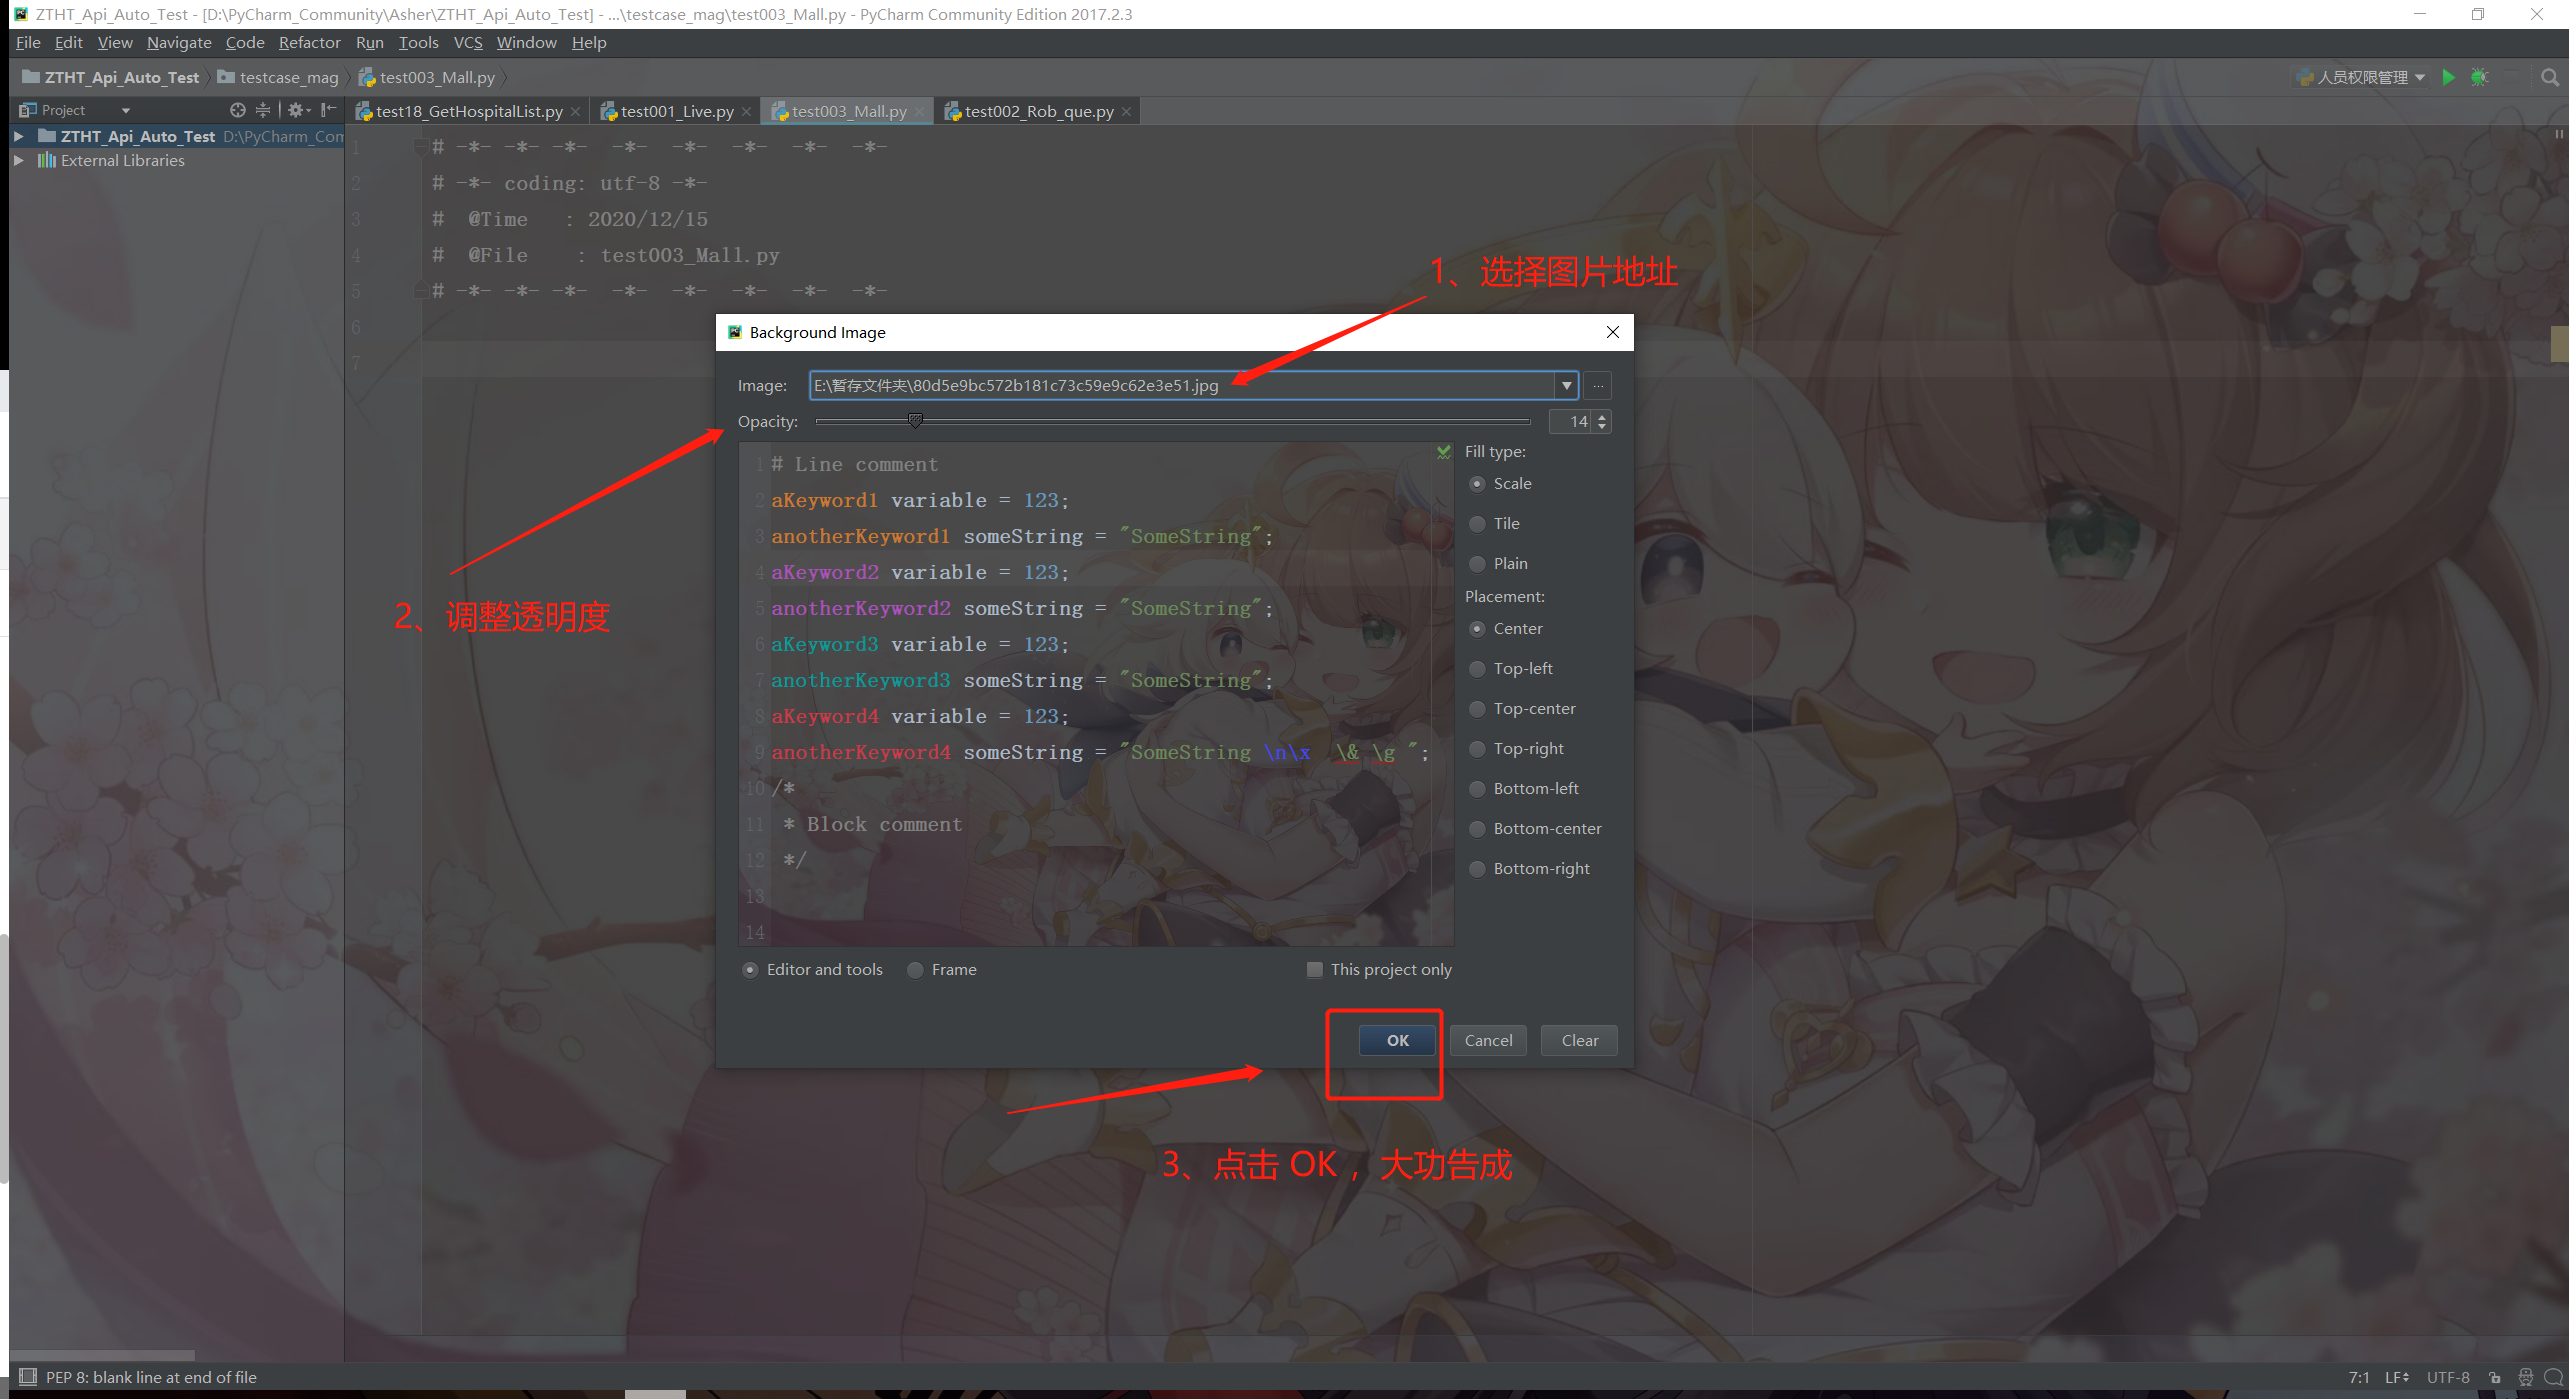Expand the External Libraries node
The height and width of the screenshot is (1399, 2569).
[x=20, y=160]
